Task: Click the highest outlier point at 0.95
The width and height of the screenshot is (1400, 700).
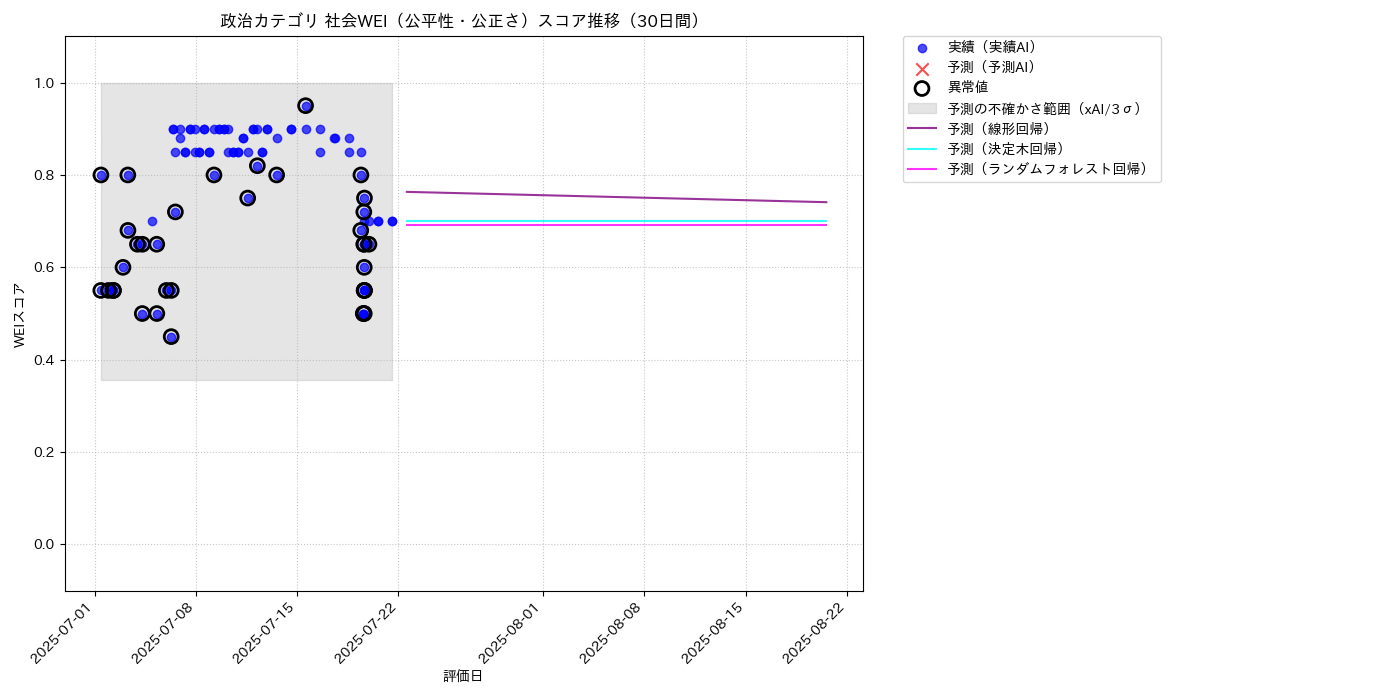Action: (x=306, y=106)
